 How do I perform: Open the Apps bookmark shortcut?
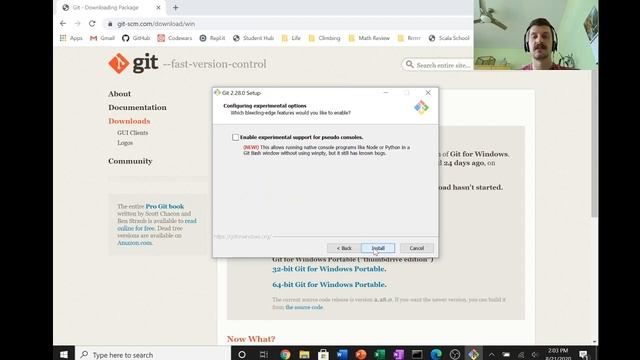pos(71,38)
